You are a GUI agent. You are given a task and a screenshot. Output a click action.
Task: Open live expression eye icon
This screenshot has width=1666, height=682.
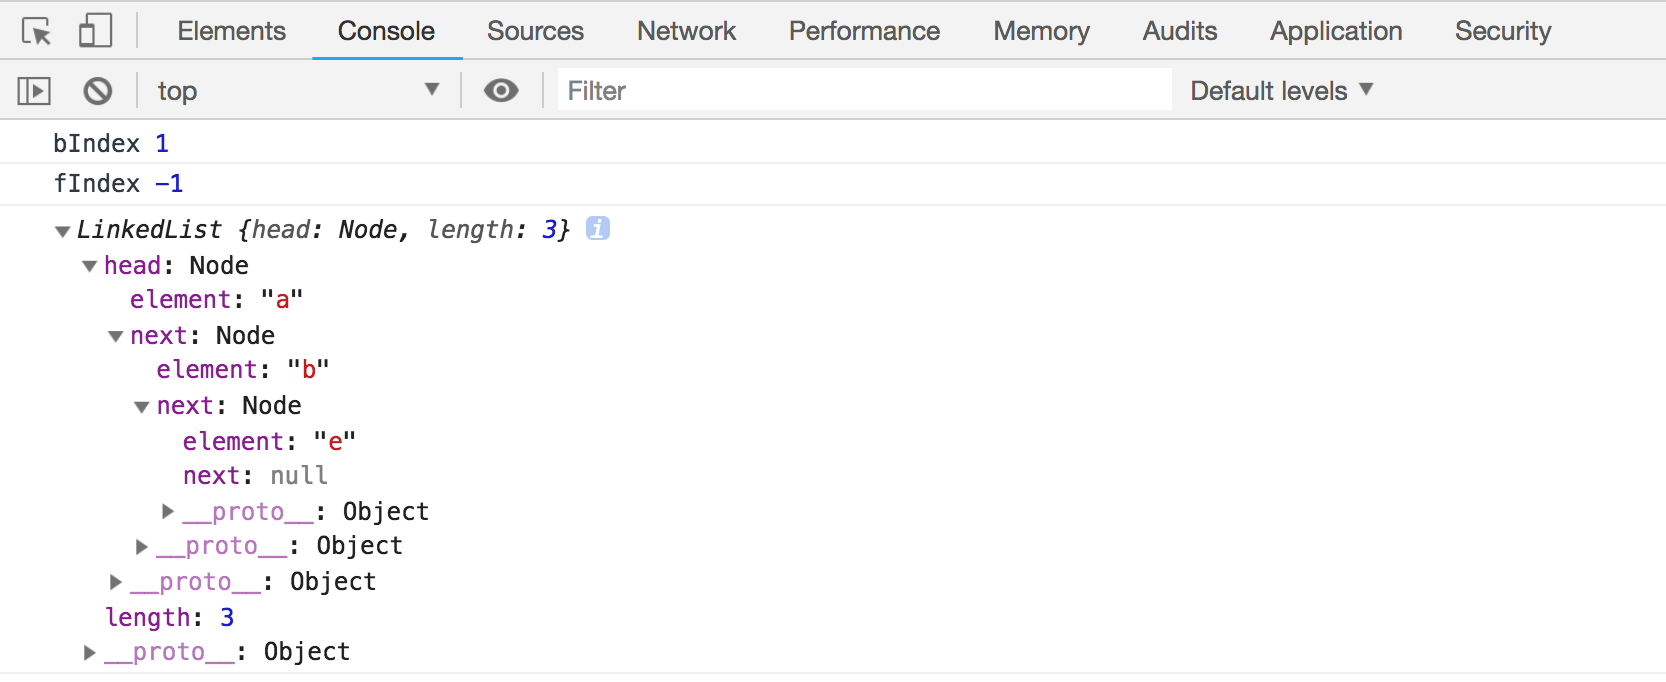coord(501,91)
